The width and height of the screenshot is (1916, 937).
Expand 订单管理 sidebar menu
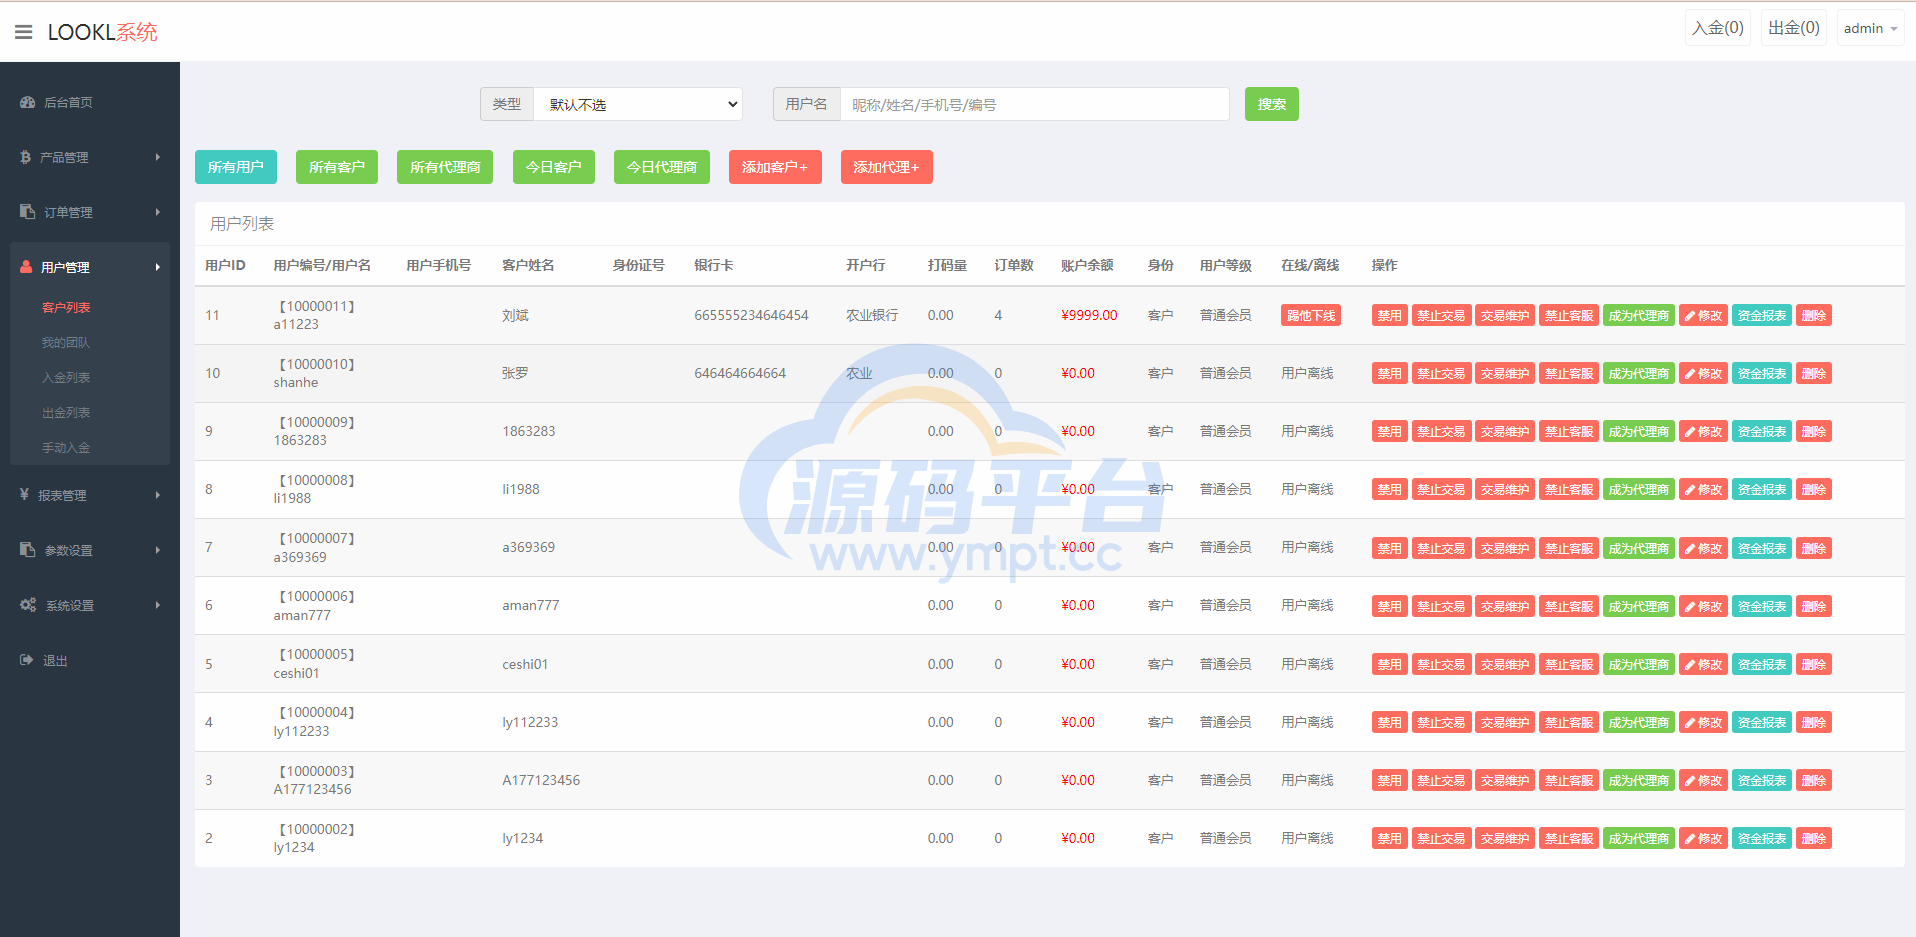tap(90, 212)
